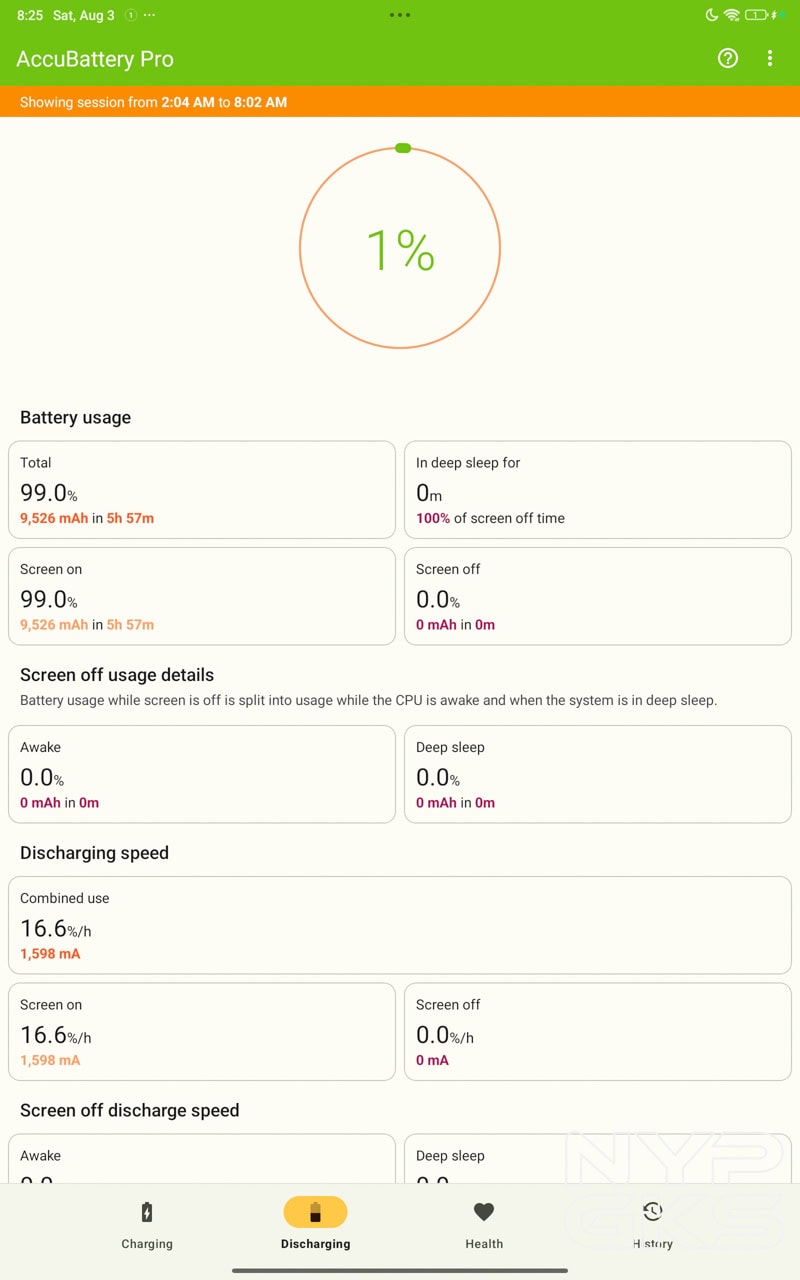The image size is (800, 1280).
Task: Tap the three dots in status bar center
Action: point(400,15)
